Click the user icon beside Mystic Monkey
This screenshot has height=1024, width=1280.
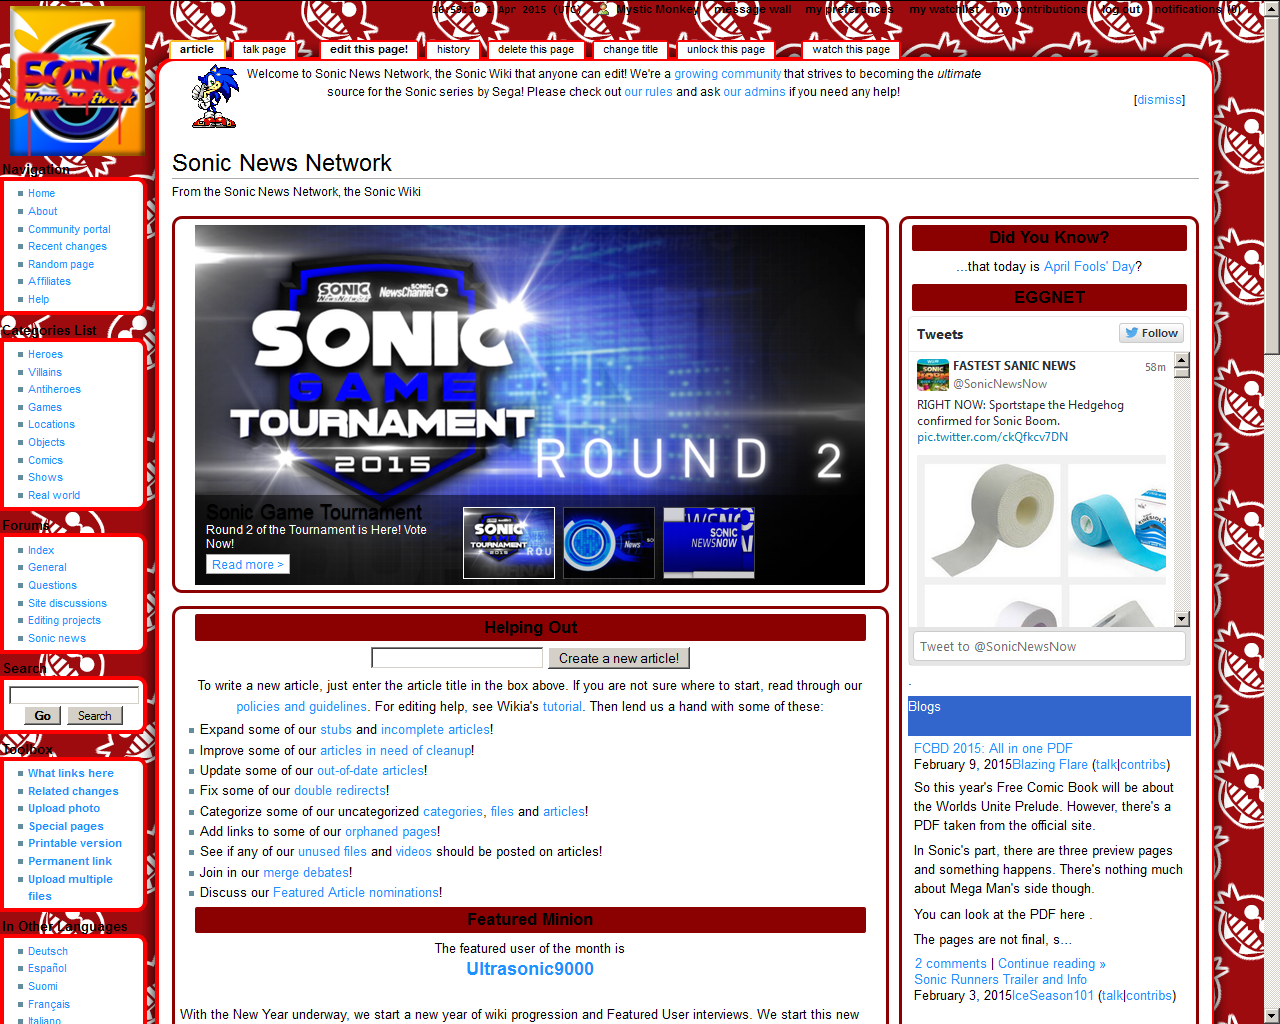(603, 9)
